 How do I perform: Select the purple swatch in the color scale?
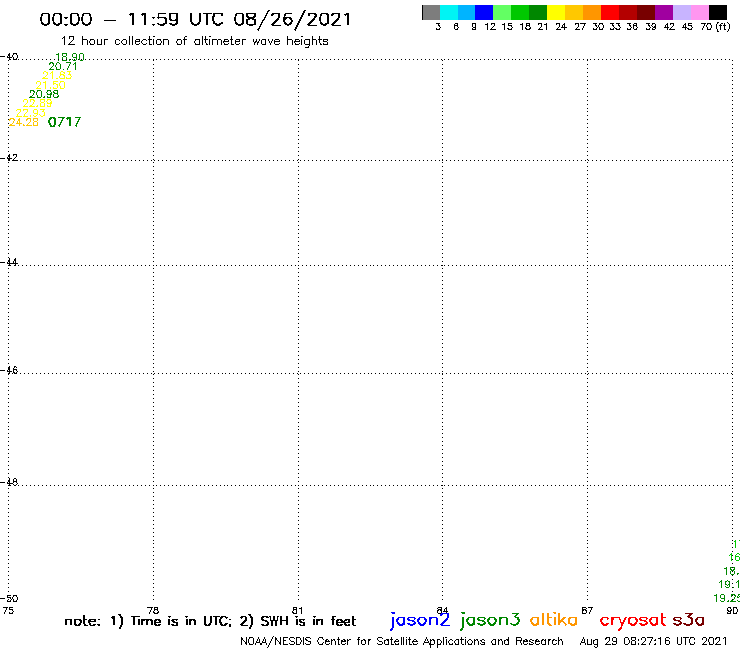(x=664, y=12)
